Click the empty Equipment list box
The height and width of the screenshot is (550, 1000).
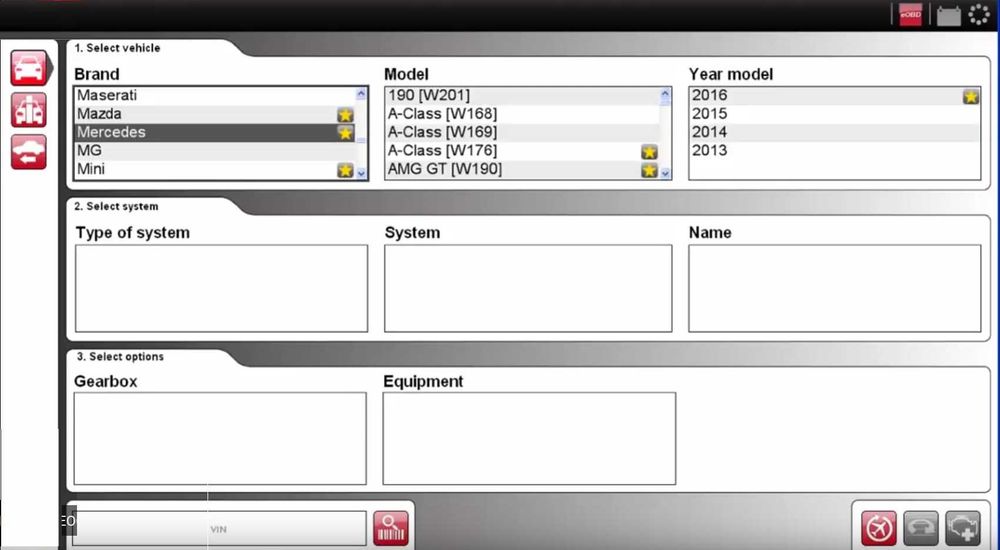tap(529, 439)
